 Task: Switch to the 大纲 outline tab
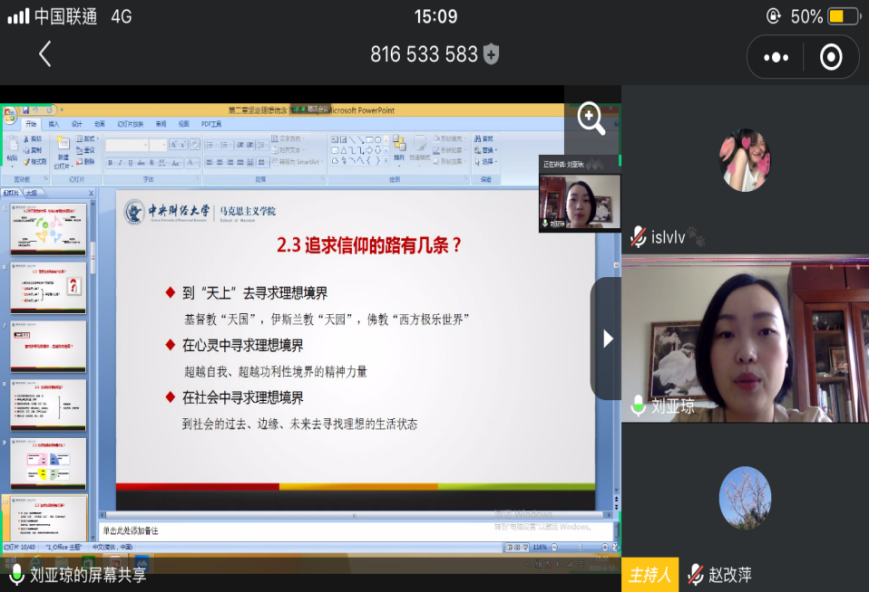pyautogui.click(x=33, y=192)
